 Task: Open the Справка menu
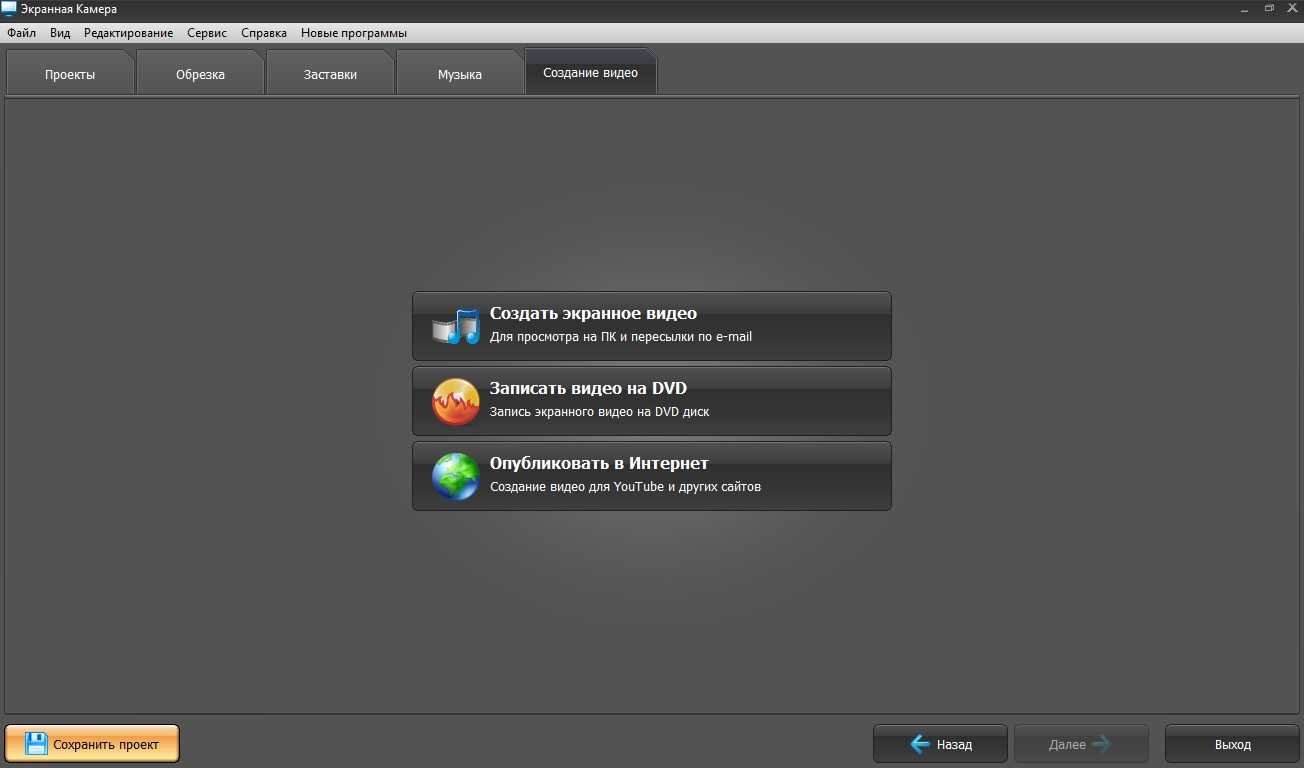click(264, 33)
